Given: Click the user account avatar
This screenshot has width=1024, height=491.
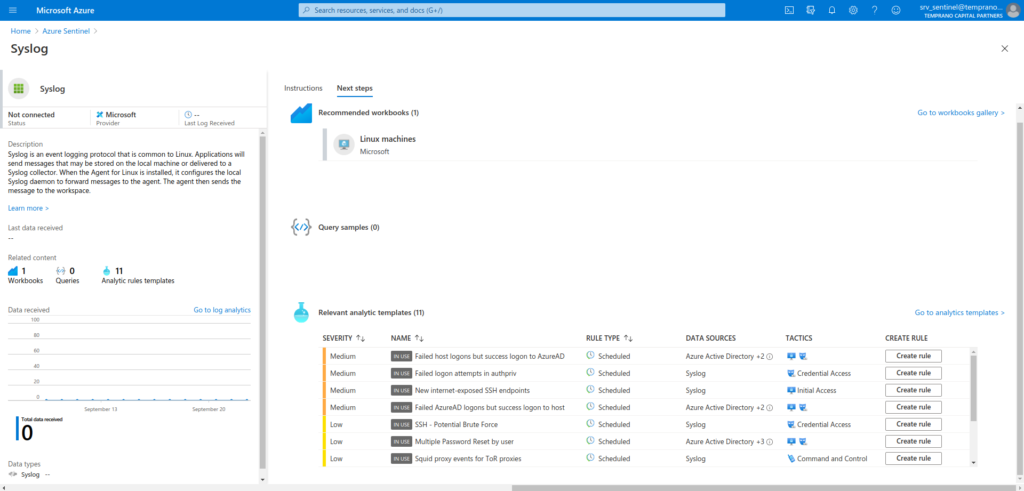Looking at the screenshot, I should [1012, 10].
